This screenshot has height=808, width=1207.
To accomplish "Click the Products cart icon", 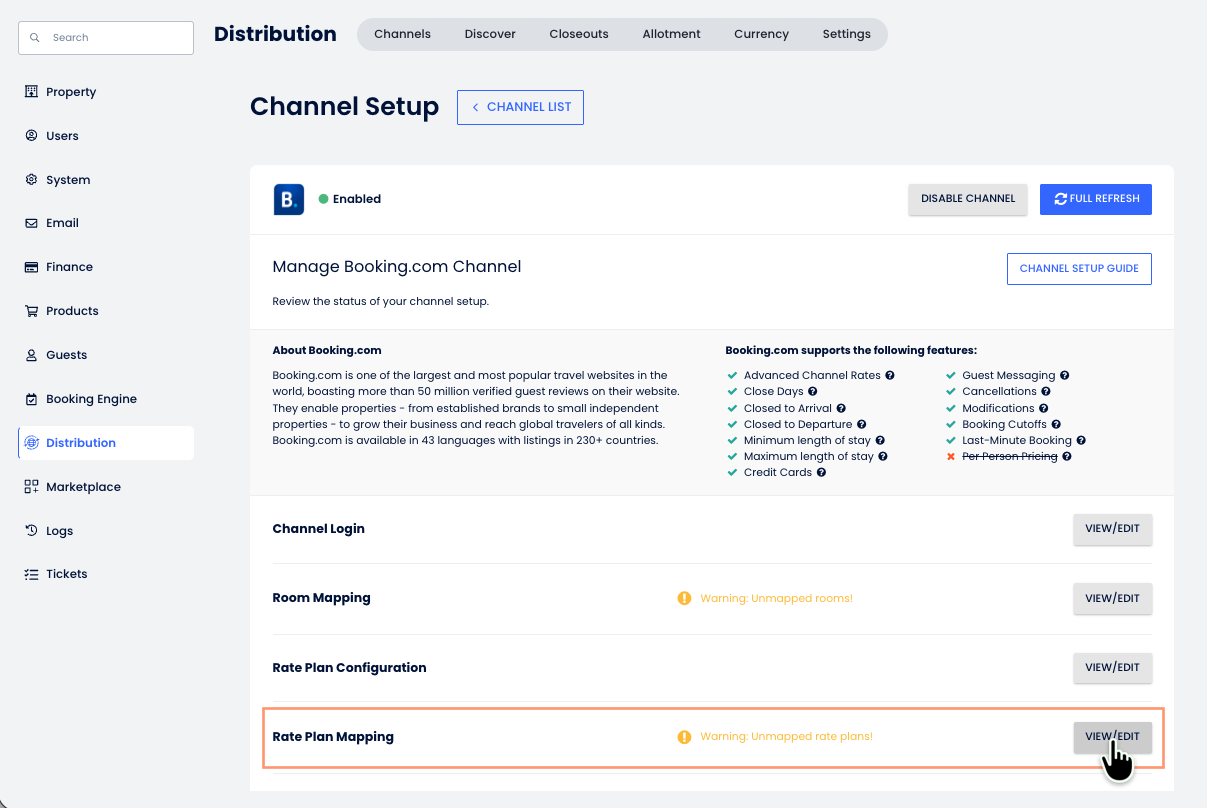I will [31, 311].
